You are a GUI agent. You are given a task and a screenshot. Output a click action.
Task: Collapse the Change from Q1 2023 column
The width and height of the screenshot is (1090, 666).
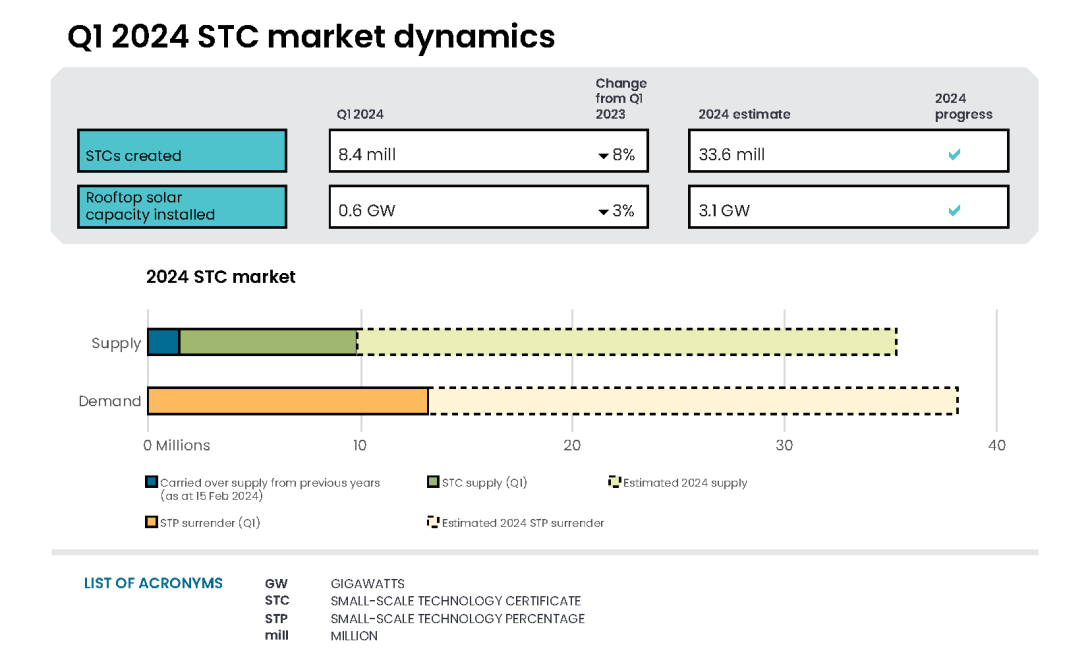621,98
